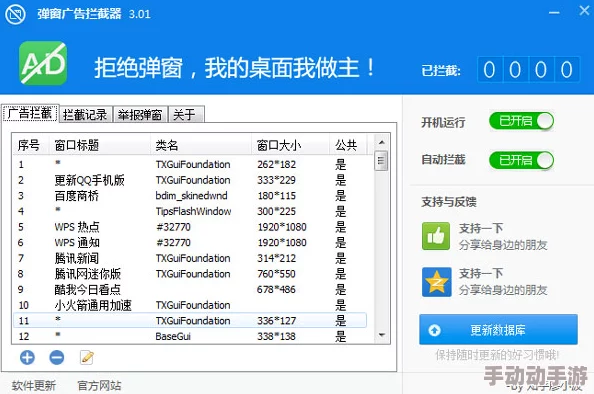Close the ad blocker window
This screenshot has height=394, width=594.
(584, 11)
